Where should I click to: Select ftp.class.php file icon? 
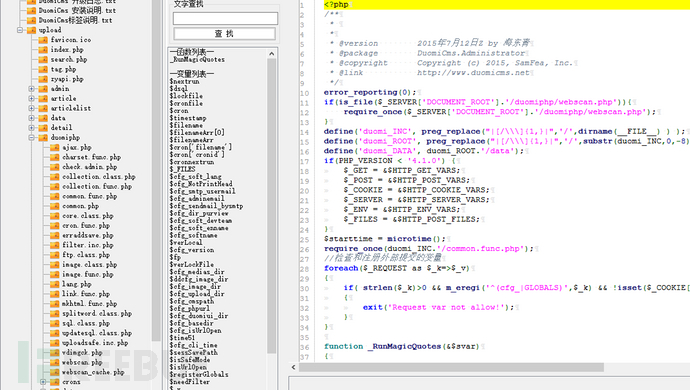click(x=55, y=254)
